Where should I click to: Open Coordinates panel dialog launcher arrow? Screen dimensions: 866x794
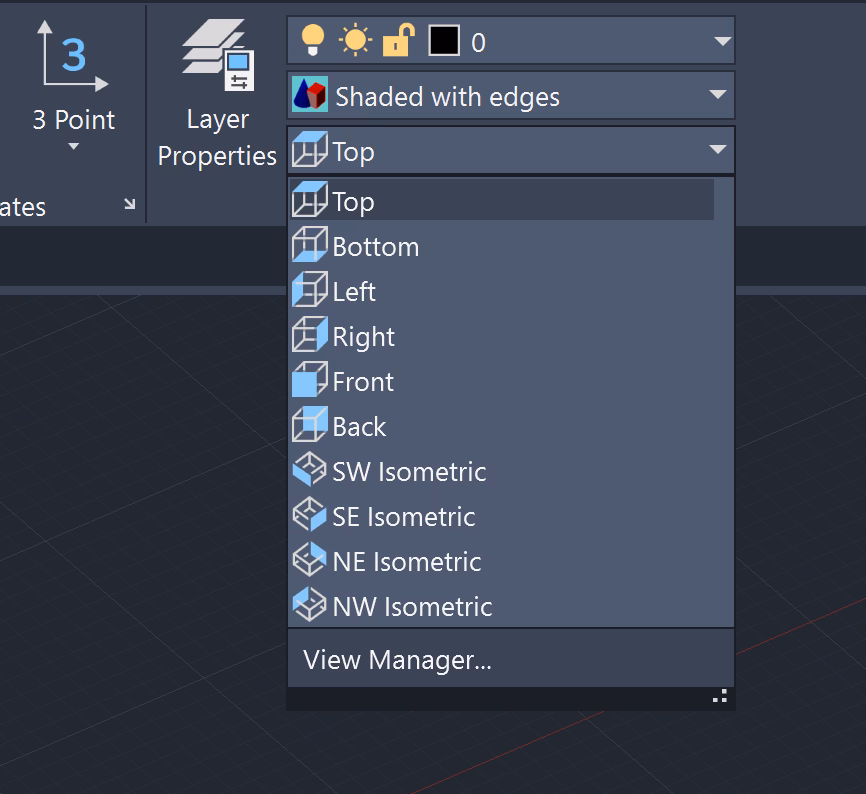pos(130,204)
